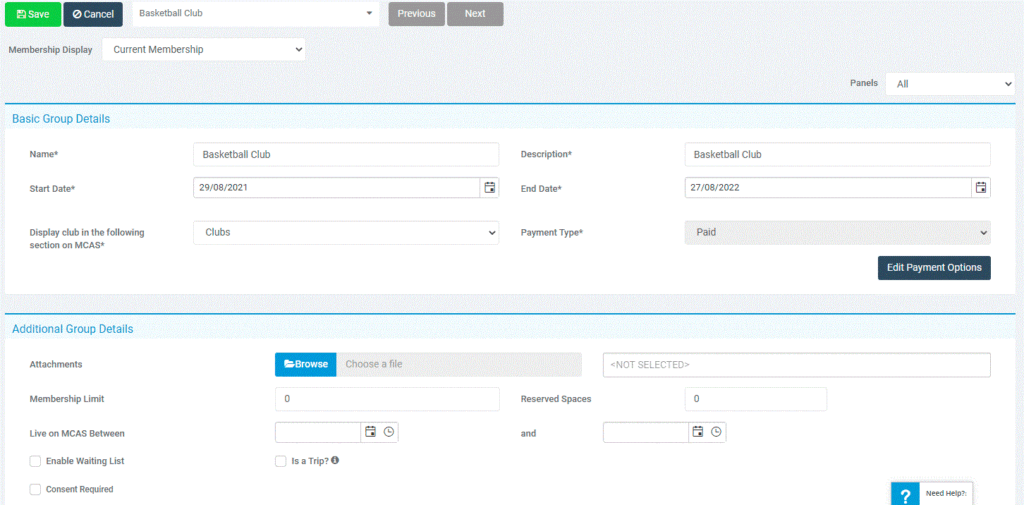The height and width of the screenshot is (505, 1024).
Task: Click the Start Date field
Action: tap(337, 187)
